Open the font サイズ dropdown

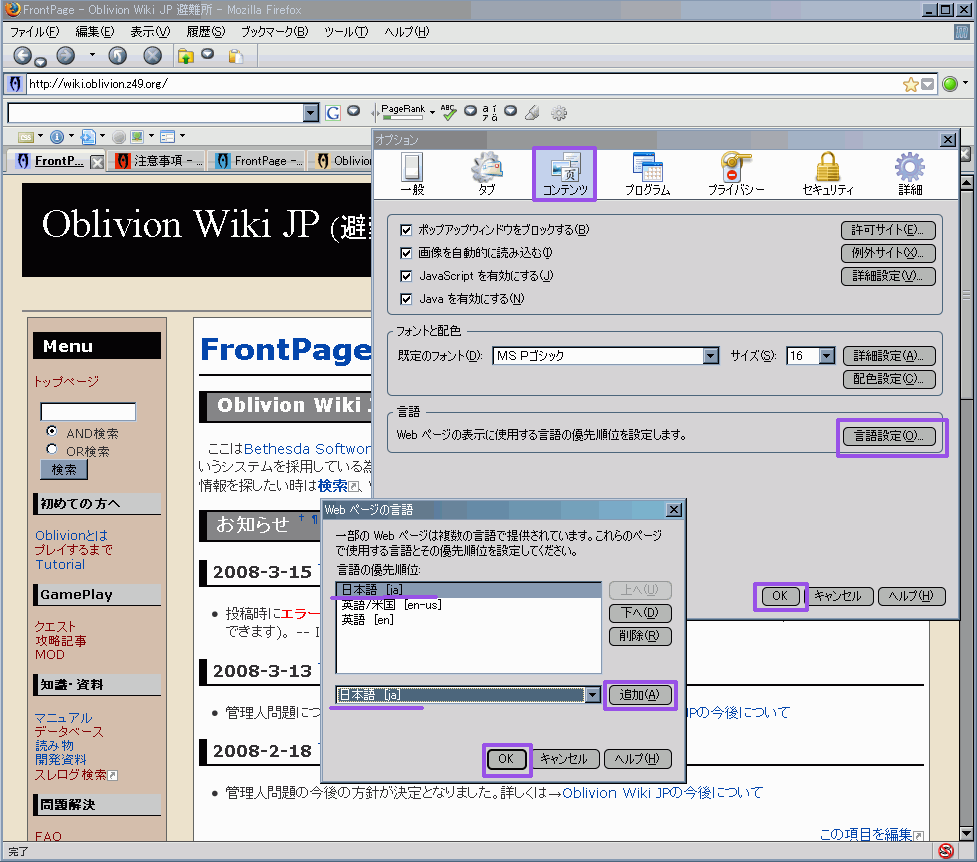coord(826,356)
